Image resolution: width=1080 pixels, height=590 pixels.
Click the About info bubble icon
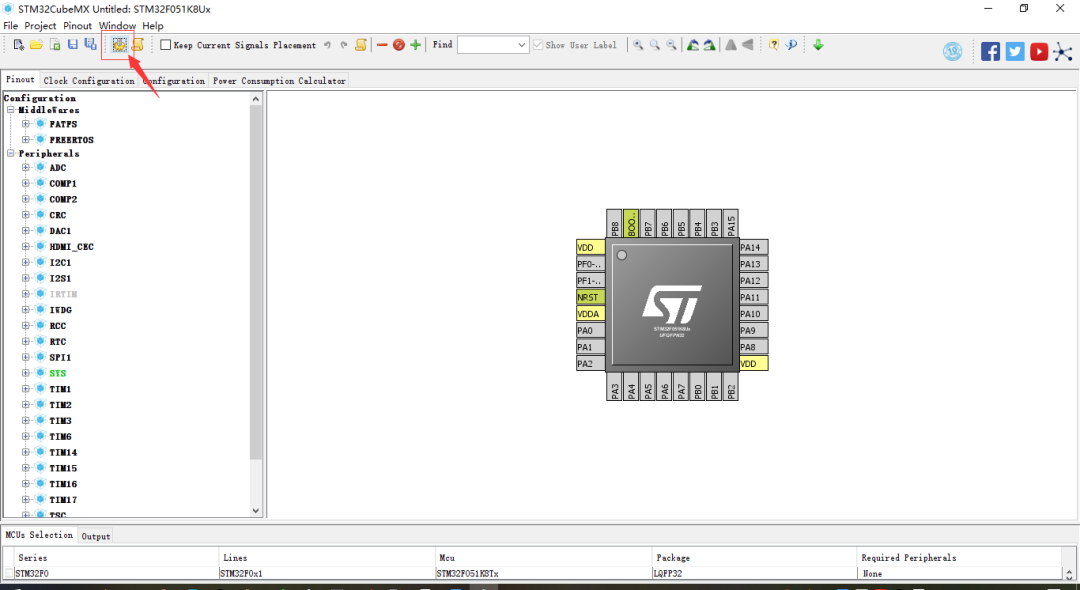click(x=792, y=45)
